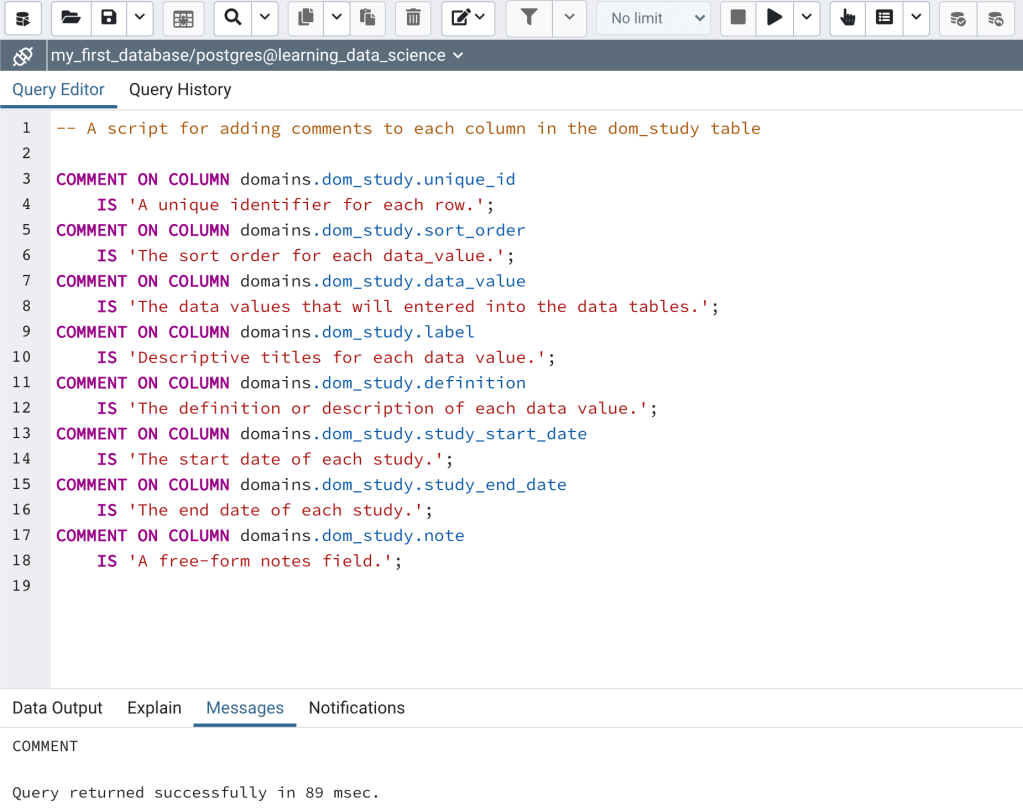Click the Find magnifying glass icon
The height and width of the screenshot is (812, 1023).
(232, 18)
